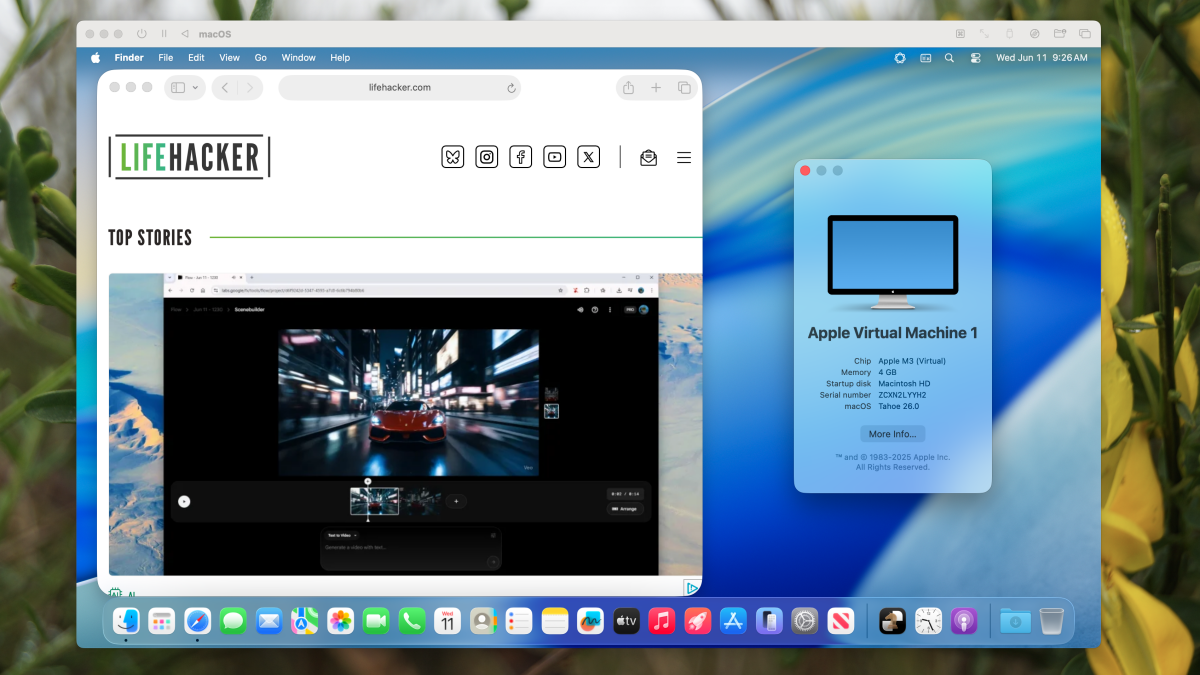Click the lifehacker.com address bar
The height and width of the screenshot is (675, 1200).
(x=400, y=88)
